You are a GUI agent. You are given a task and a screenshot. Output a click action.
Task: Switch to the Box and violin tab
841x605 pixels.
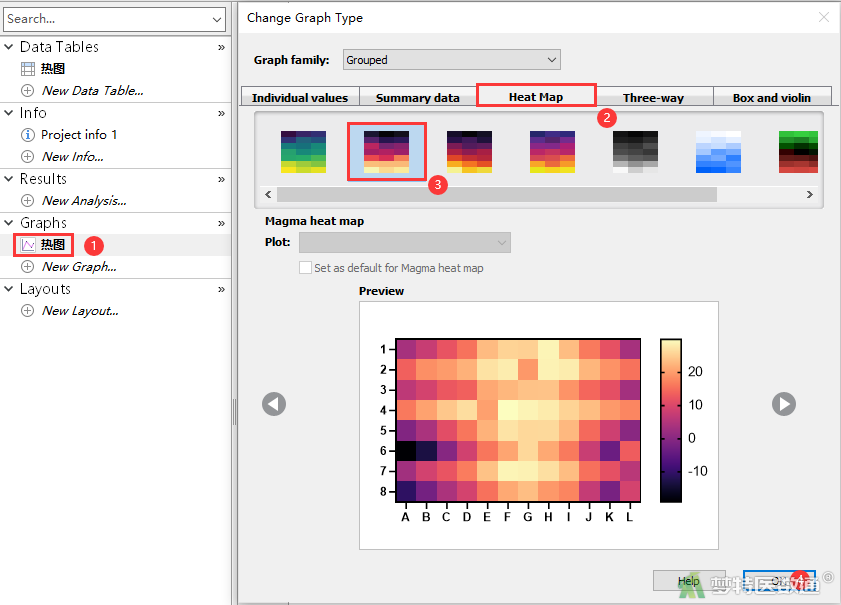point(772,98)
